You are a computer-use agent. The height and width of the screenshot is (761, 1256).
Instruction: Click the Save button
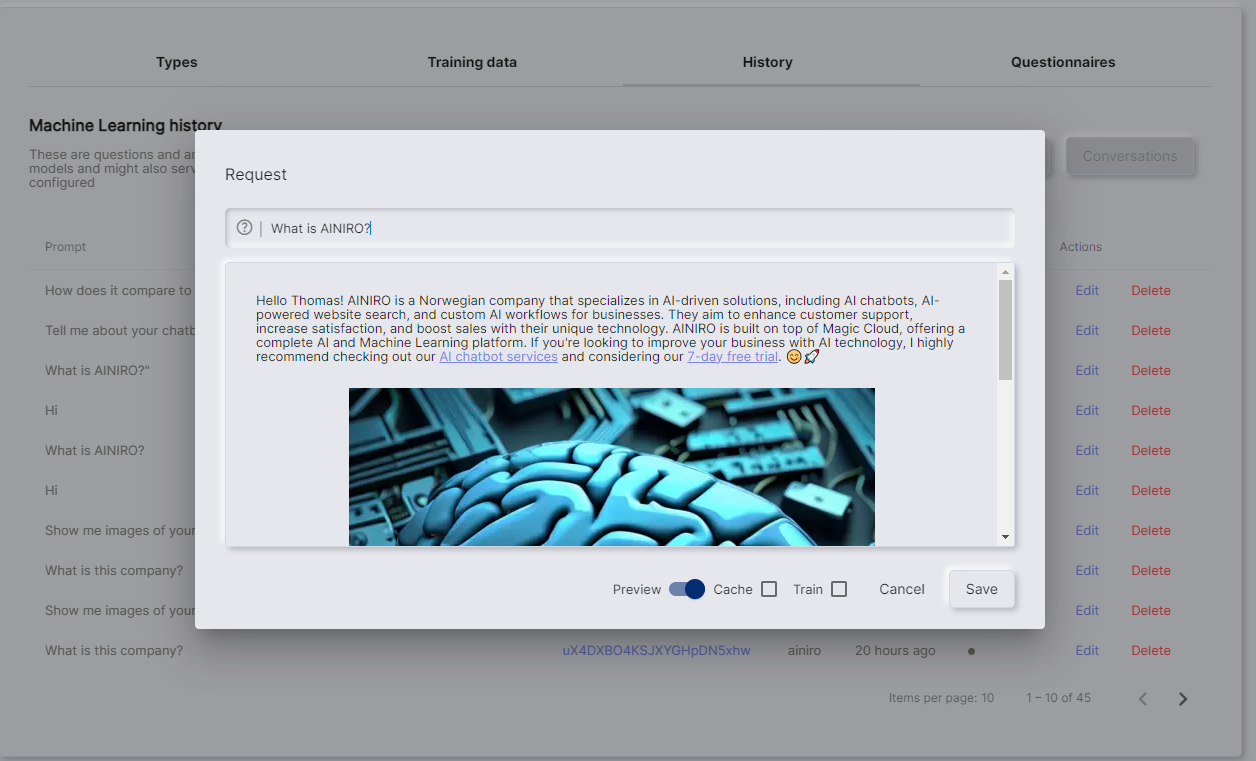click(x=981, y=589)
